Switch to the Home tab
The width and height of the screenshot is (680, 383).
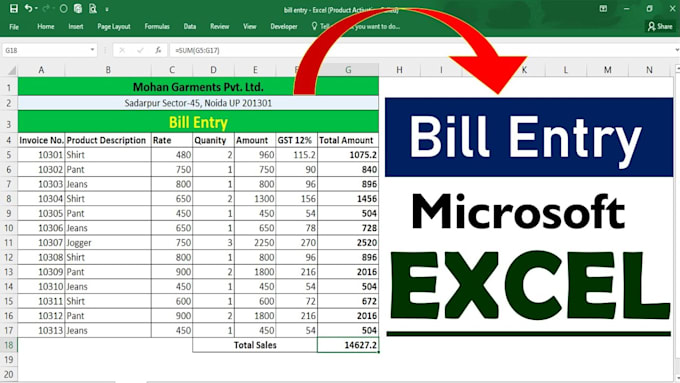(46, 26)
